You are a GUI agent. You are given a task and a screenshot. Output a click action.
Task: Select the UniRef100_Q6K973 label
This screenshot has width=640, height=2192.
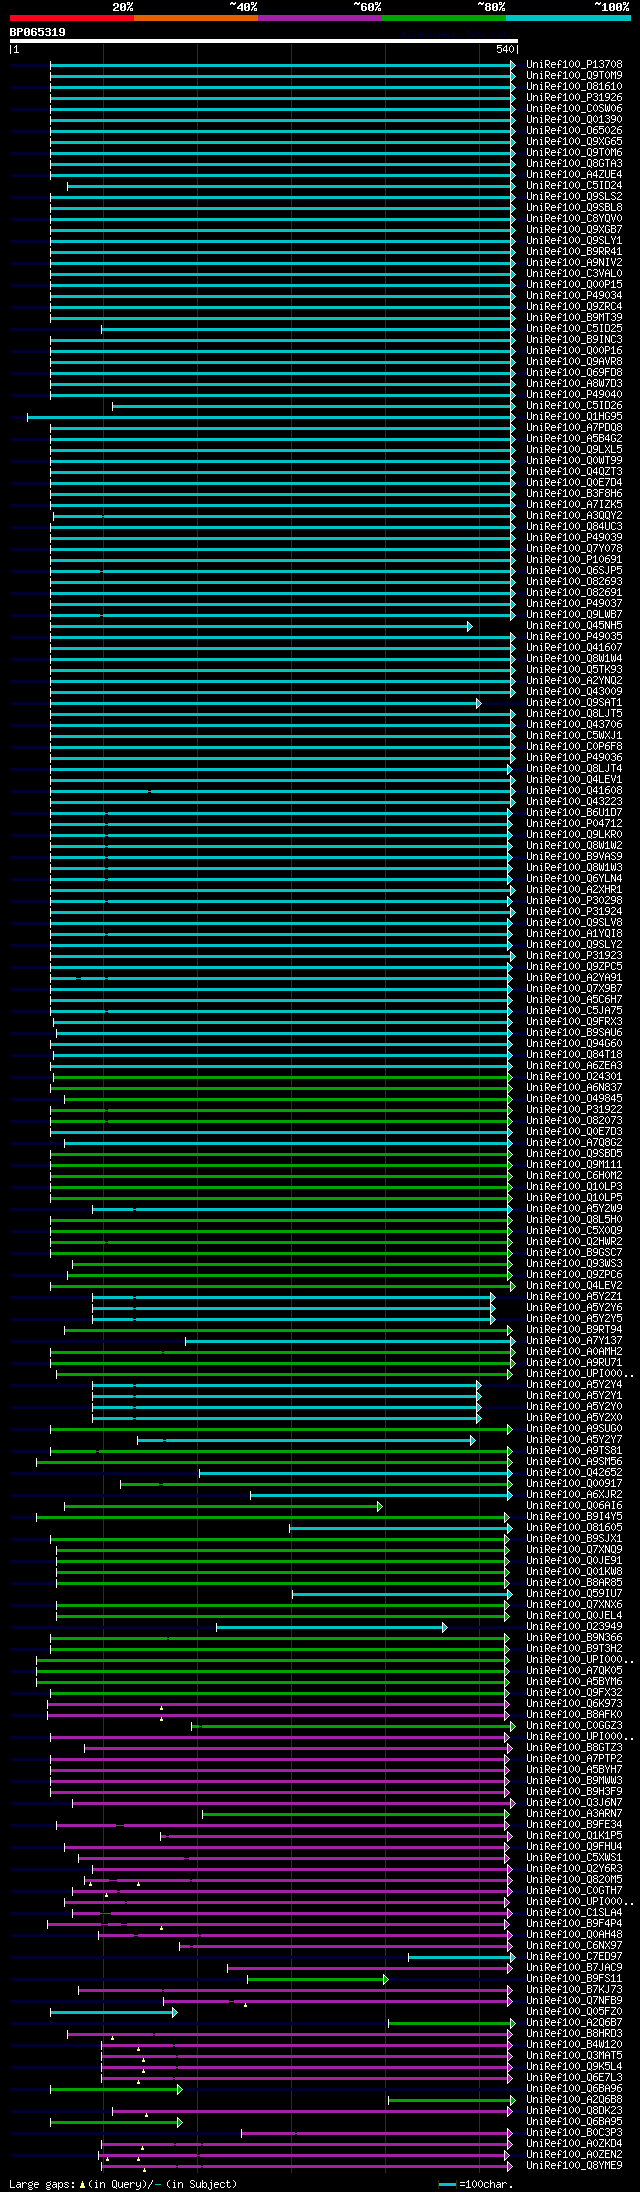[574, 1704]
